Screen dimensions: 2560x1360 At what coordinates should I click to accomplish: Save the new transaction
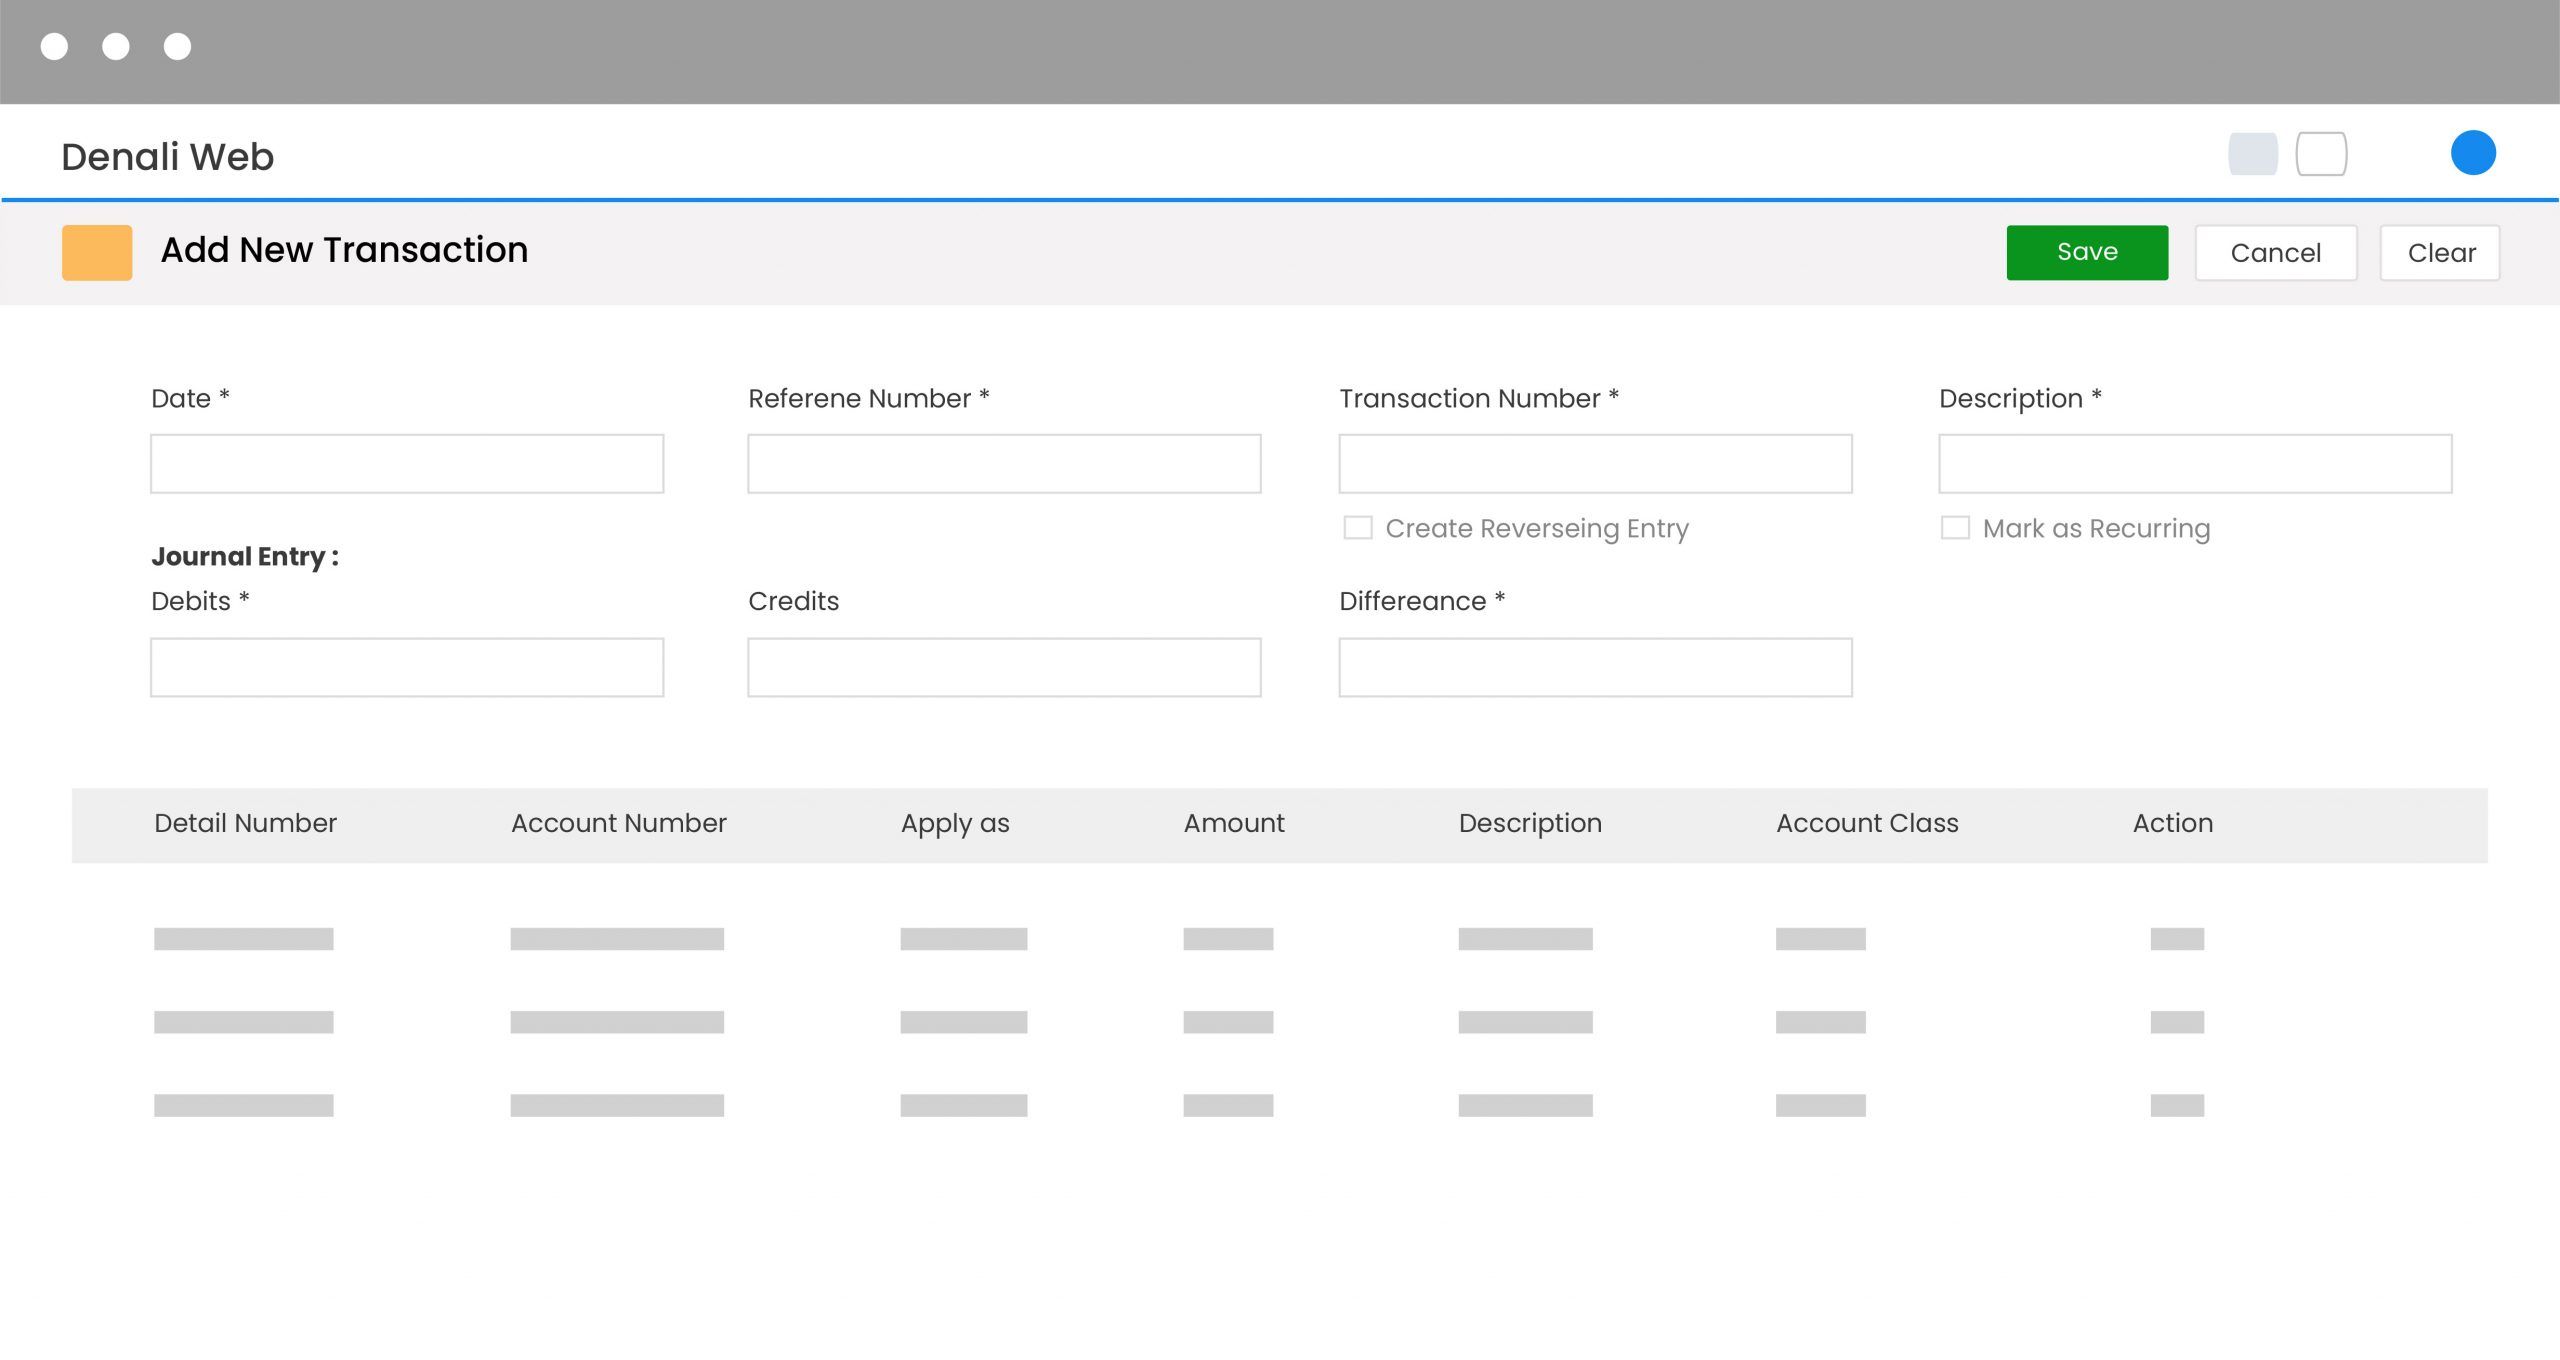tap(2086, 252)
